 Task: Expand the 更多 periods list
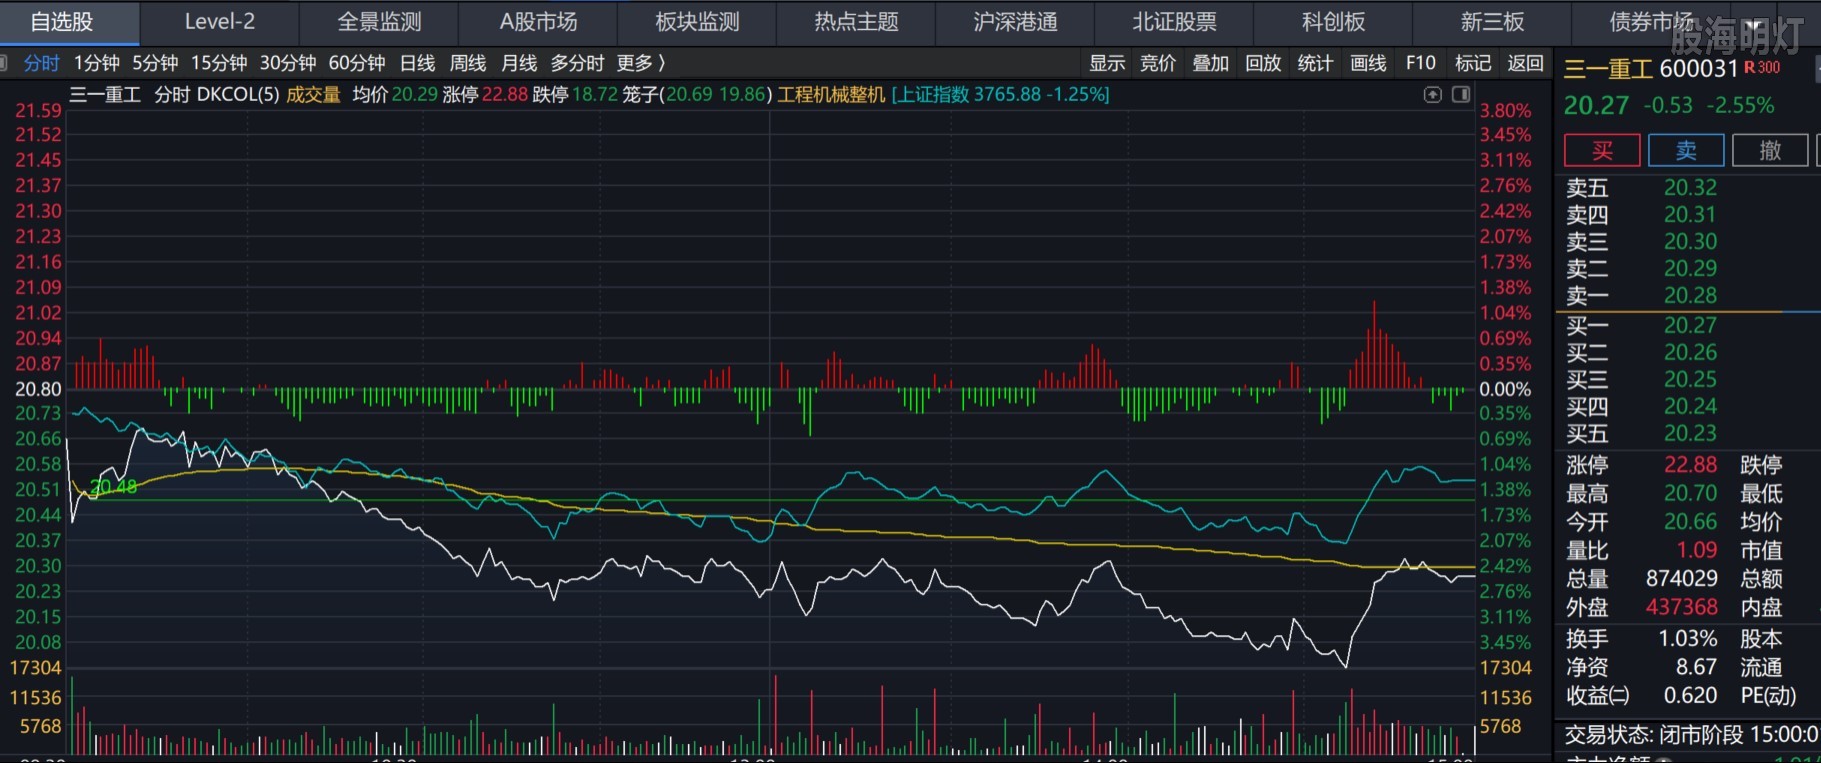click(x=640, y=63)
